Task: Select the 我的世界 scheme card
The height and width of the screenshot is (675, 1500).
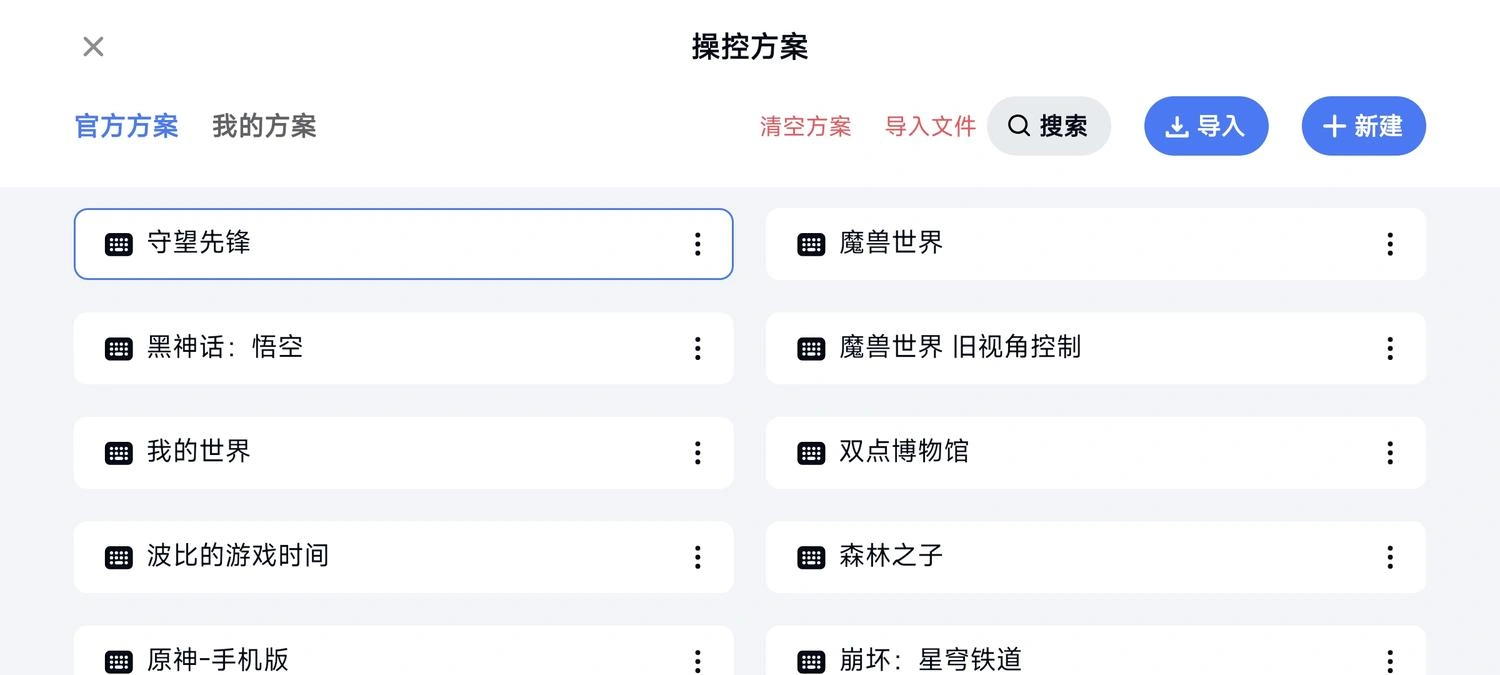Action: tap(400, 453)
